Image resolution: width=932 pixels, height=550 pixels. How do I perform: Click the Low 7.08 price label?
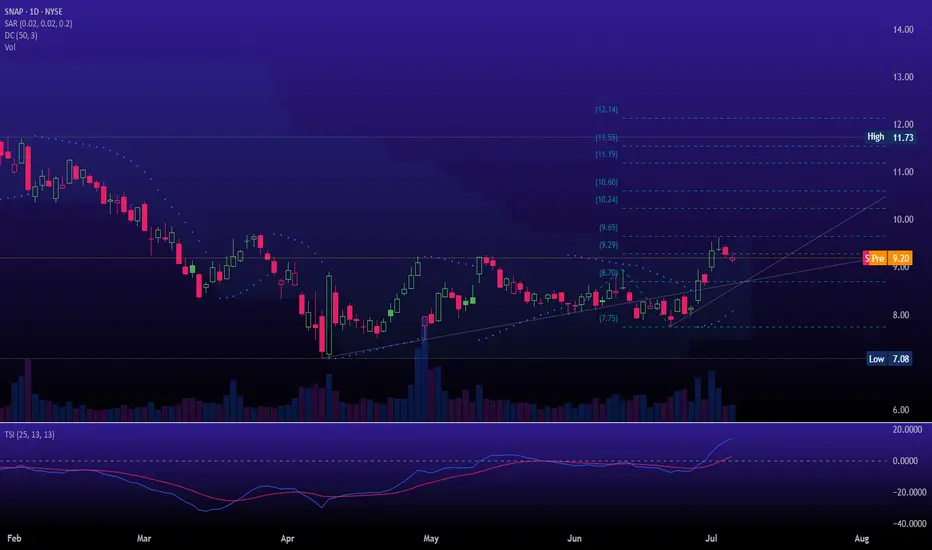[x=889, y=359]
